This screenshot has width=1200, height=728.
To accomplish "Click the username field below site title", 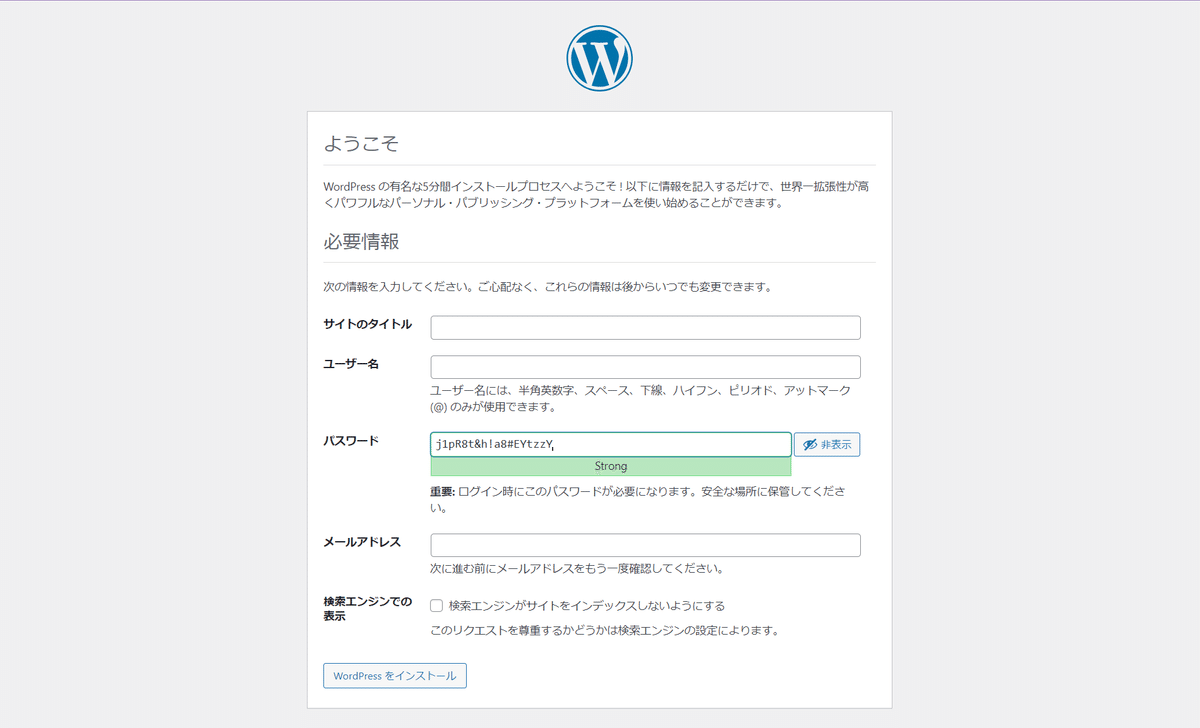I will pos(645,366).
